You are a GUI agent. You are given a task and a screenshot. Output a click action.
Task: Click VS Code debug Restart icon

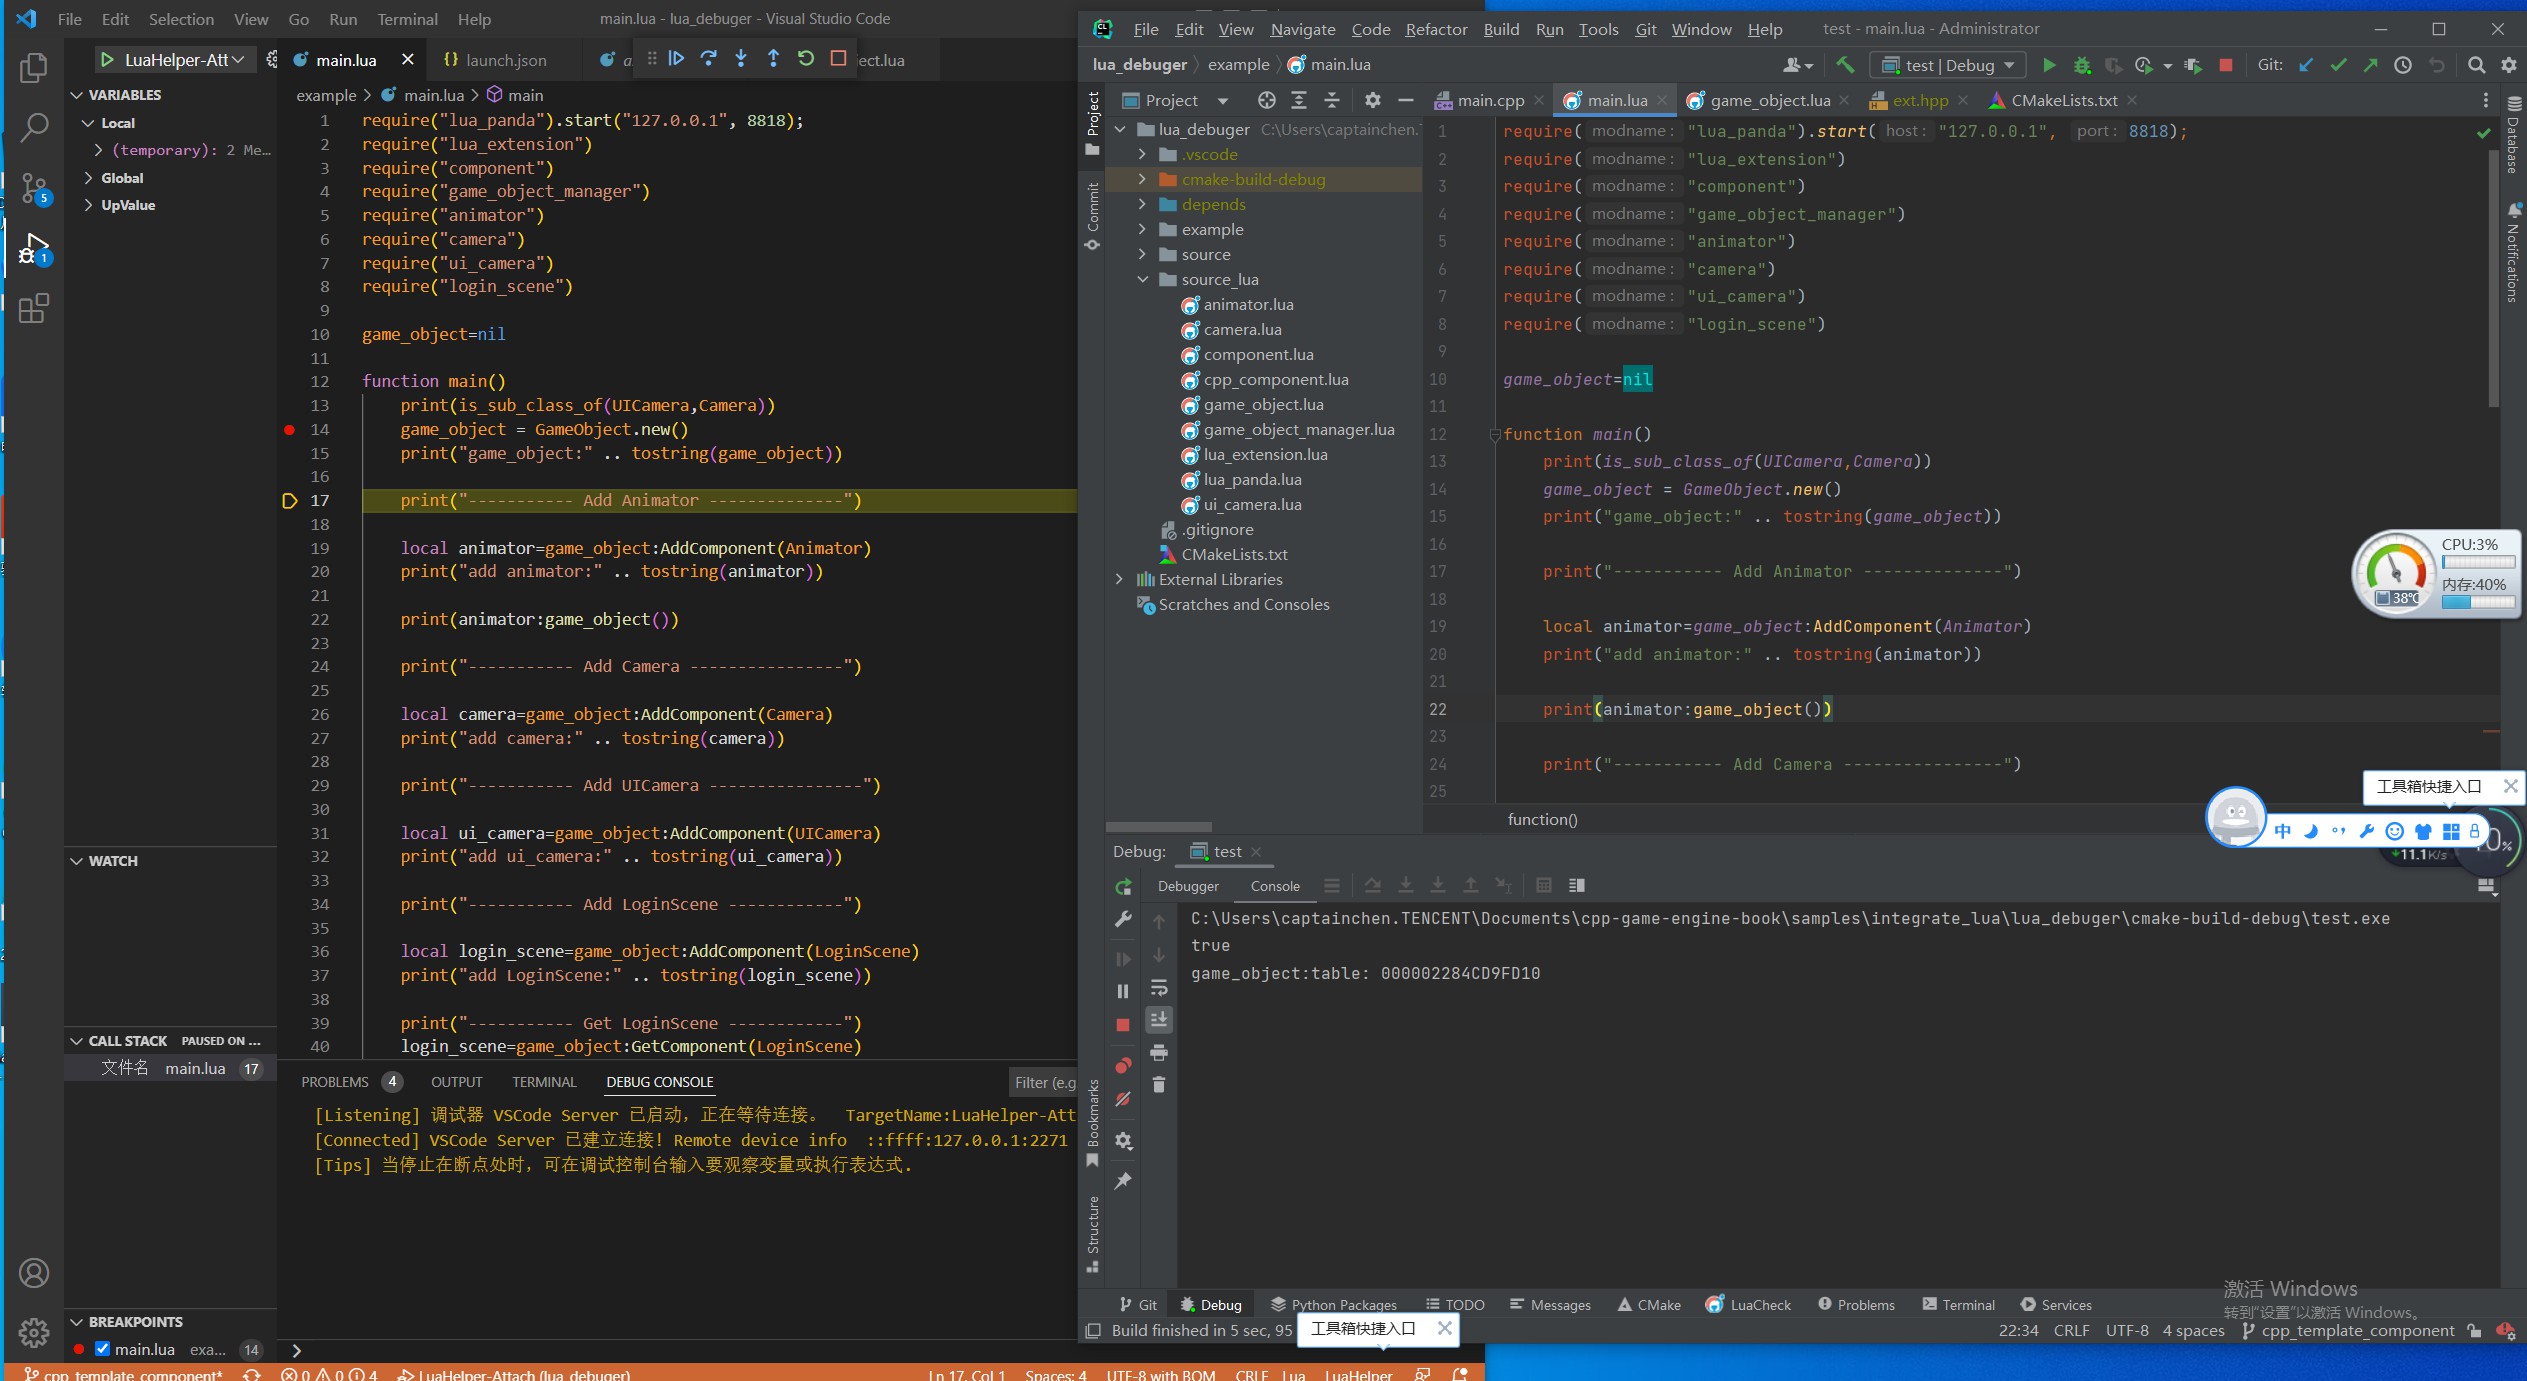click(x=806, y=59)
